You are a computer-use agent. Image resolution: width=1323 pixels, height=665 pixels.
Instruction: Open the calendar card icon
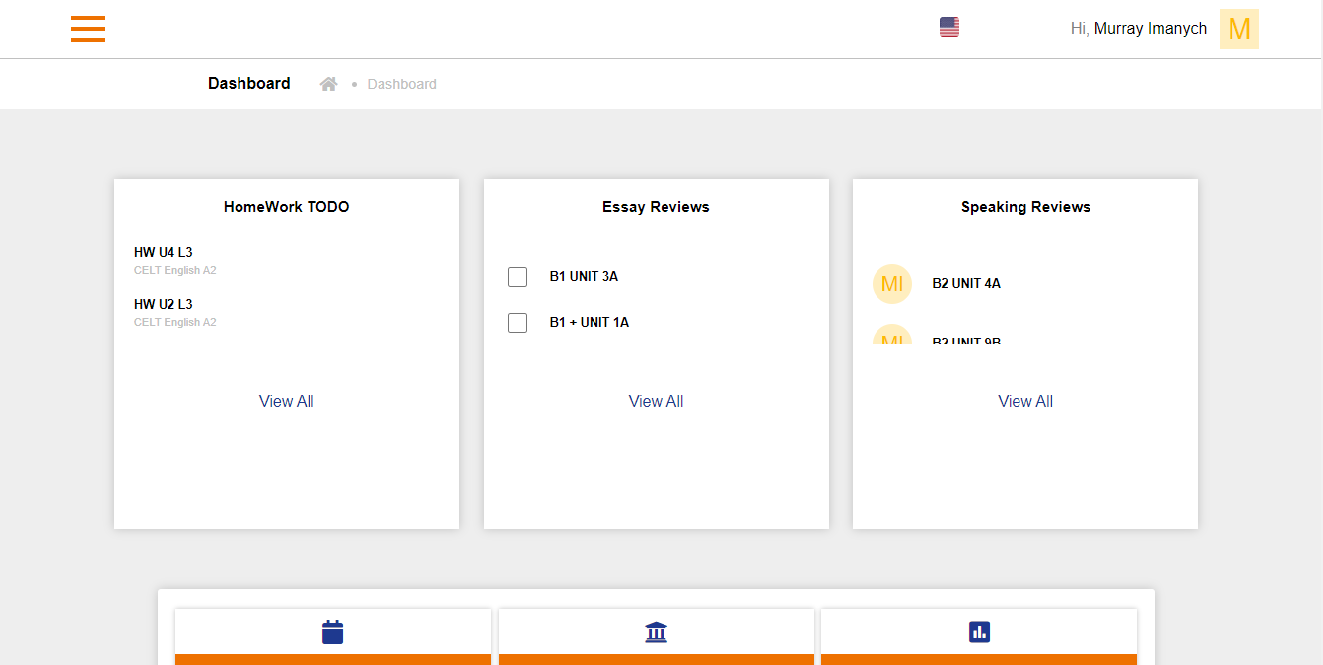click(332, 631)
